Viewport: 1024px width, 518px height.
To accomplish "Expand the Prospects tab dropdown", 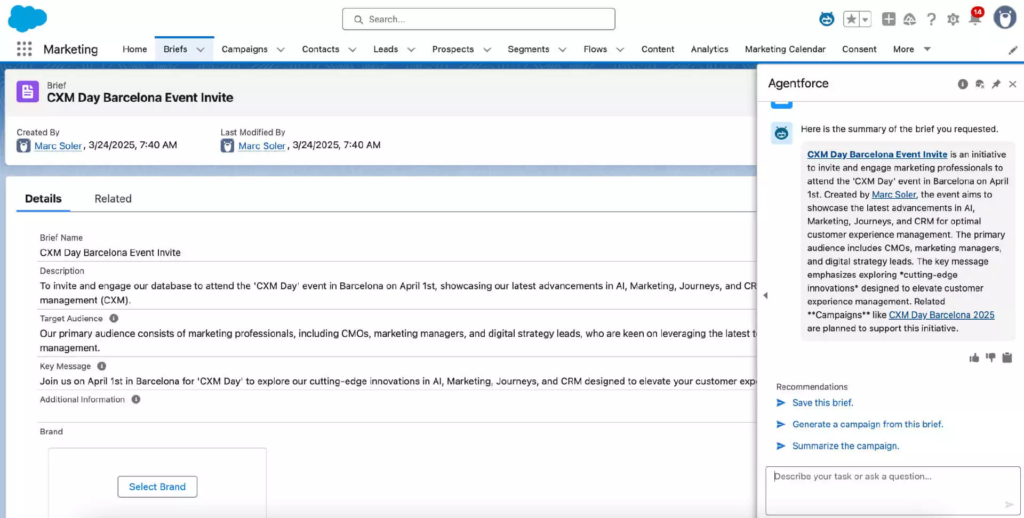I will [x=487, y=50].
